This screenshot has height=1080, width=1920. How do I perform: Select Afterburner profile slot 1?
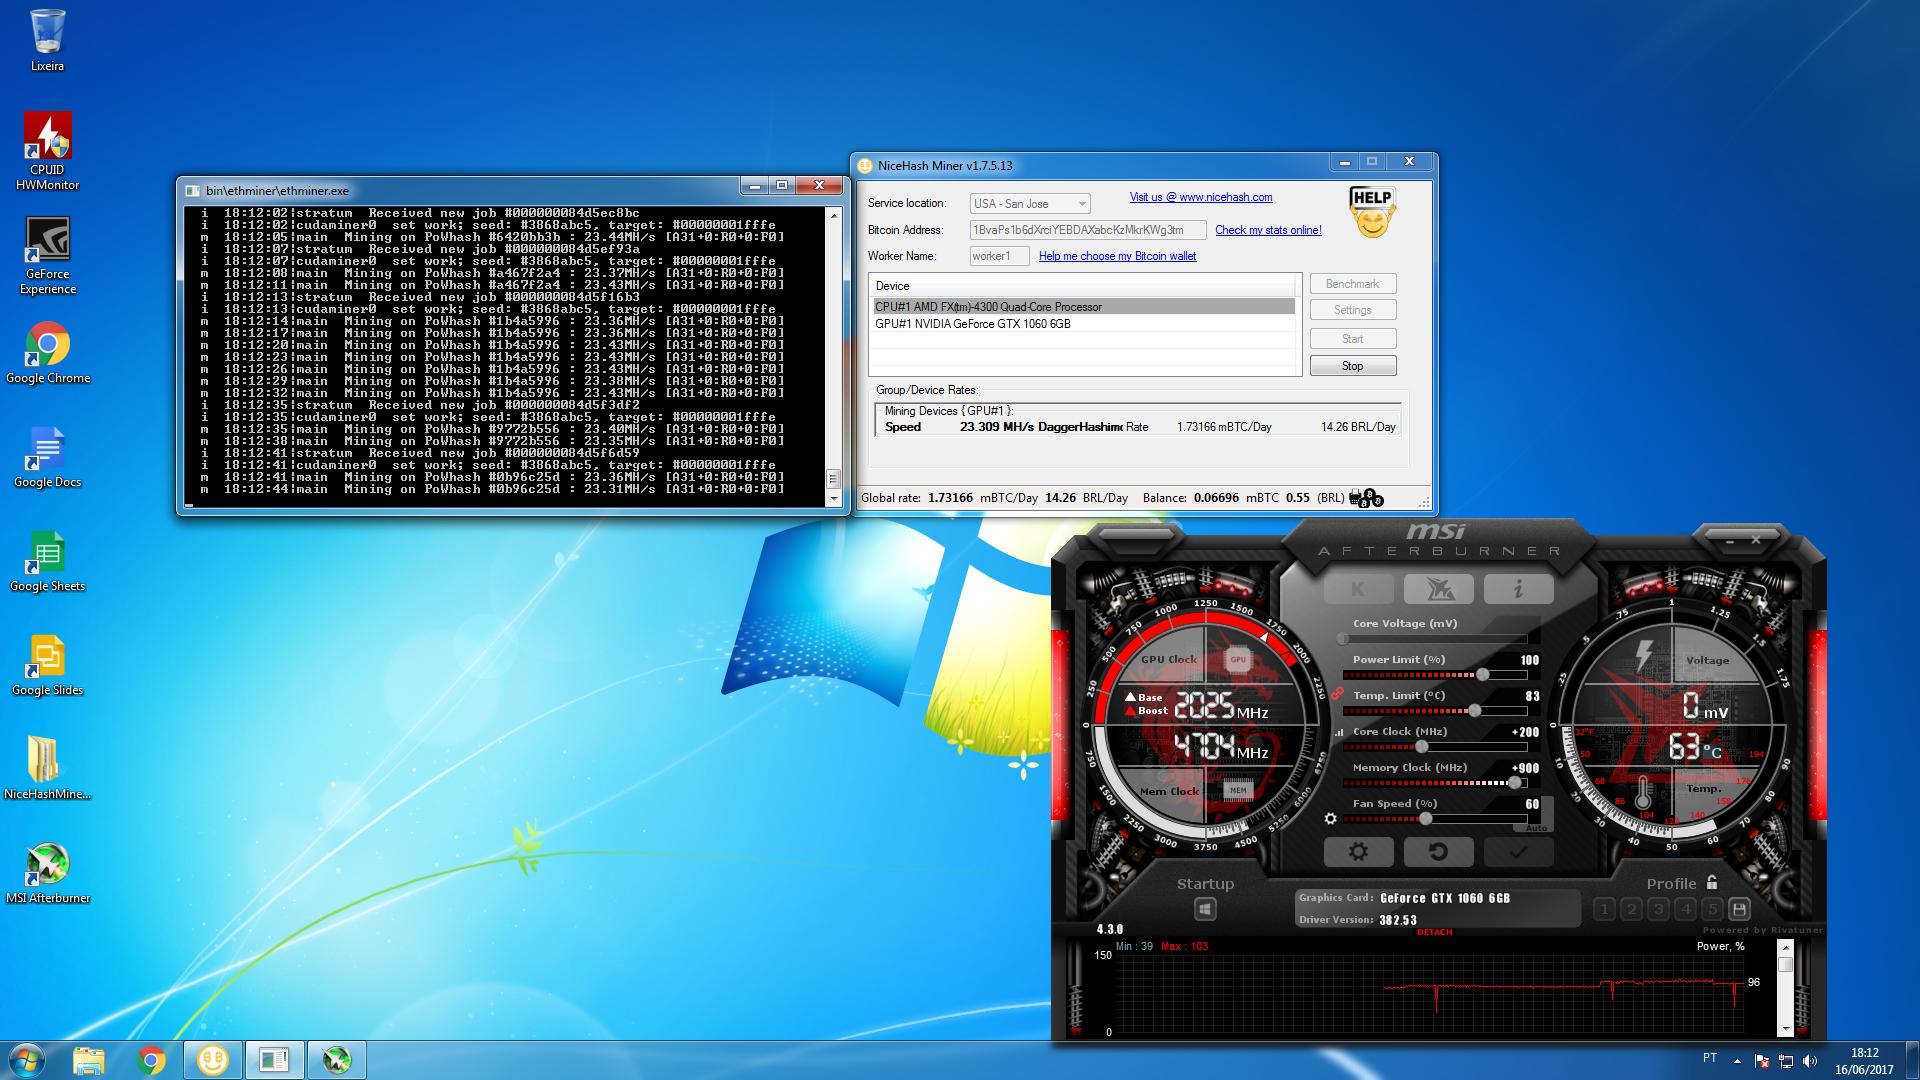1604,909
